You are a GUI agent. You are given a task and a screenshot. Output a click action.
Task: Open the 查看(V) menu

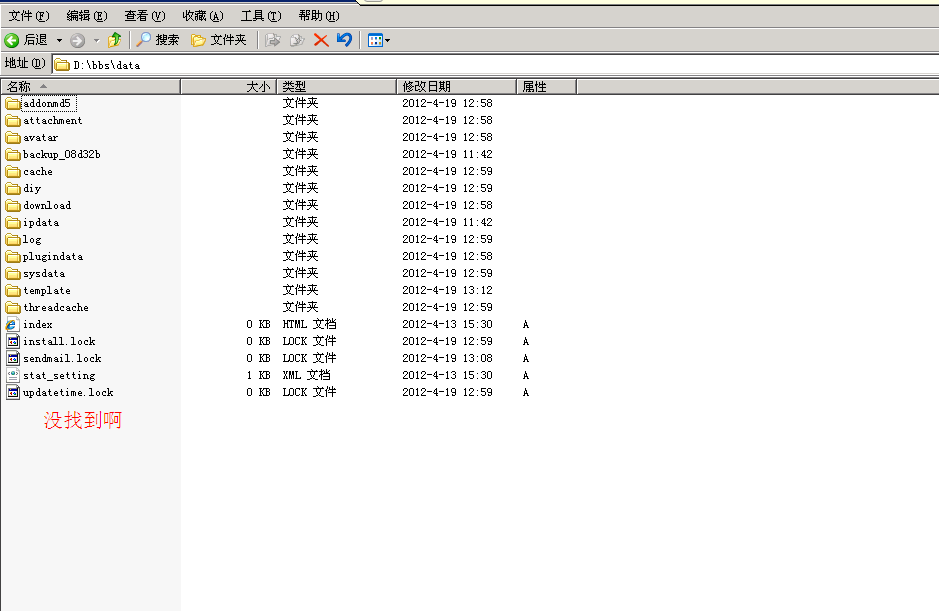coord(145,16)
